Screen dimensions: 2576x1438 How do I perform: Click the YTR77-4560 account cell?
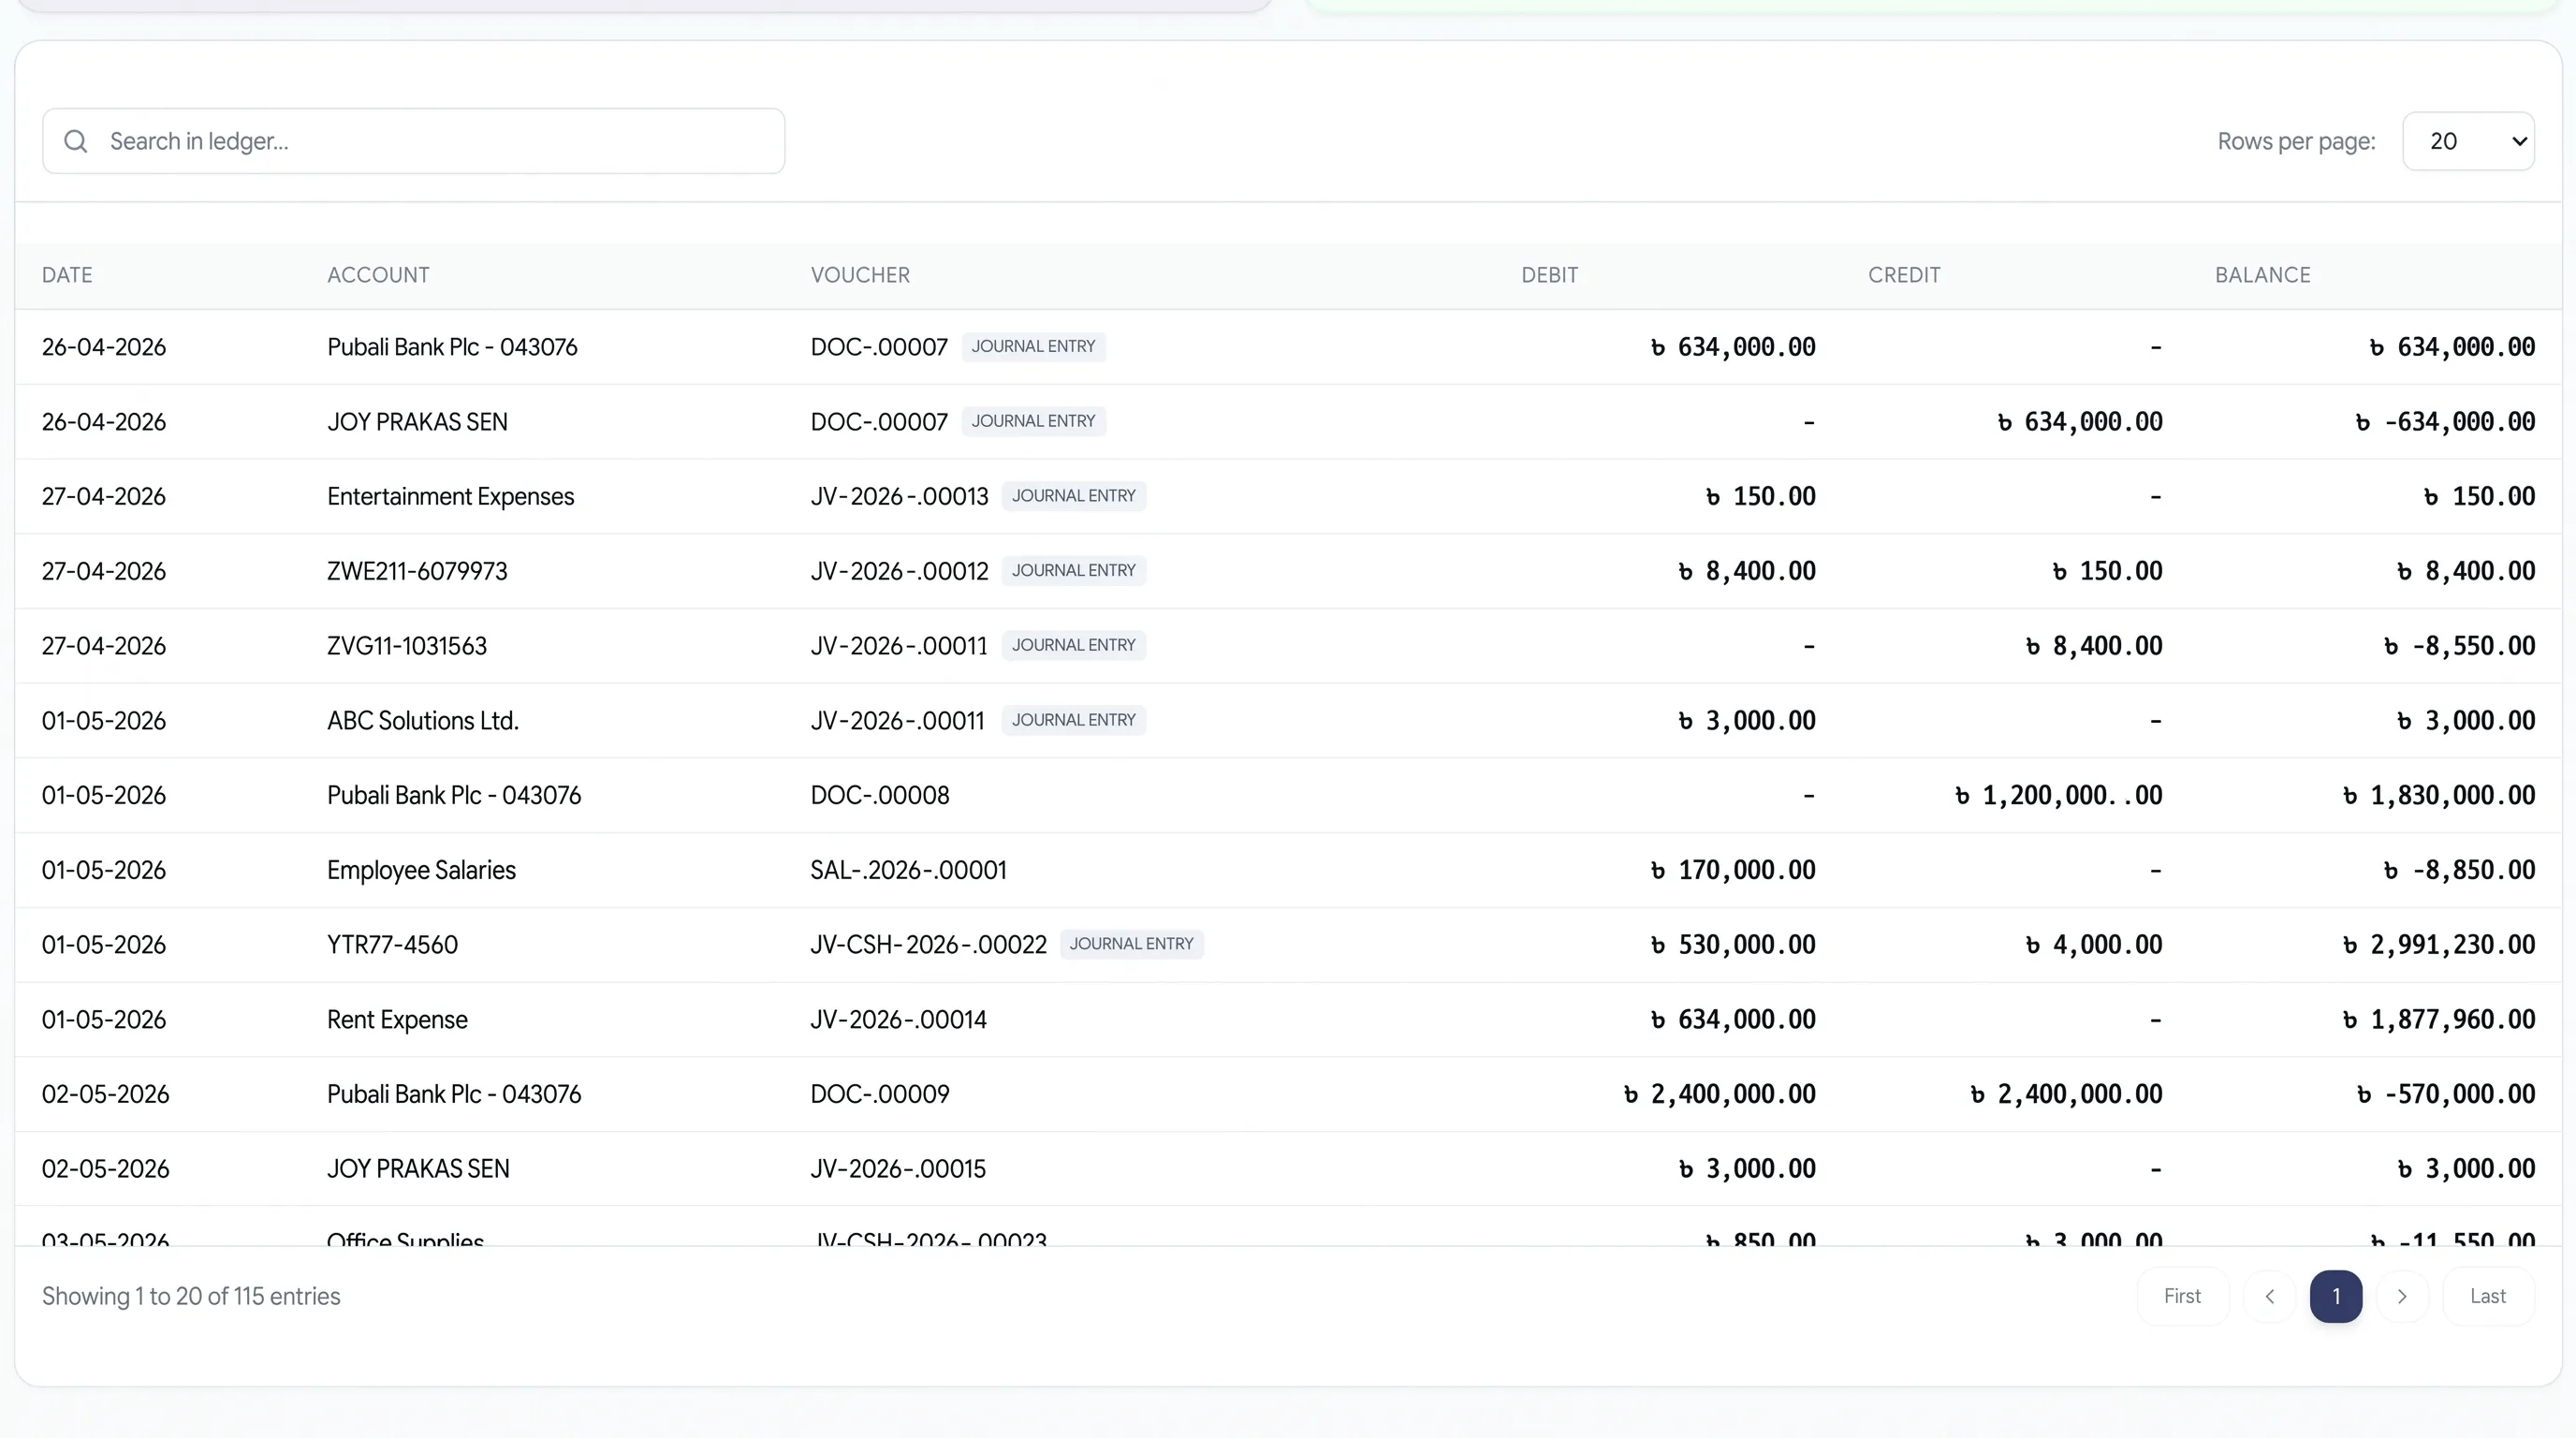click(392, 945)
